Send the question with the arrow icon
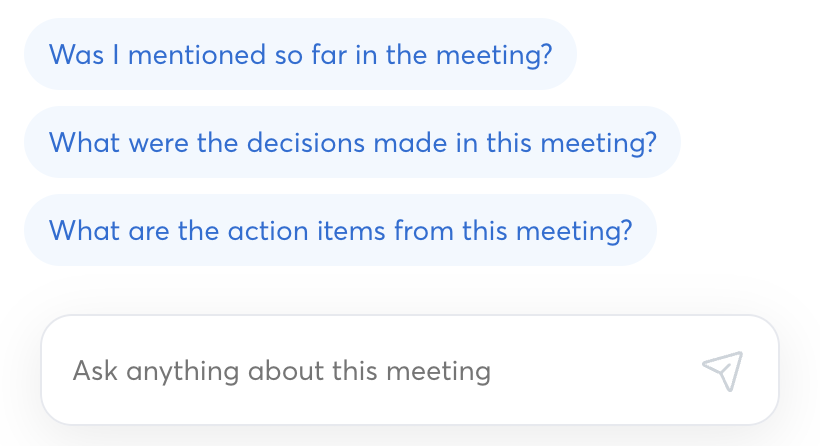820x446 pixels. pyautogui.click(x=722, y=371)
